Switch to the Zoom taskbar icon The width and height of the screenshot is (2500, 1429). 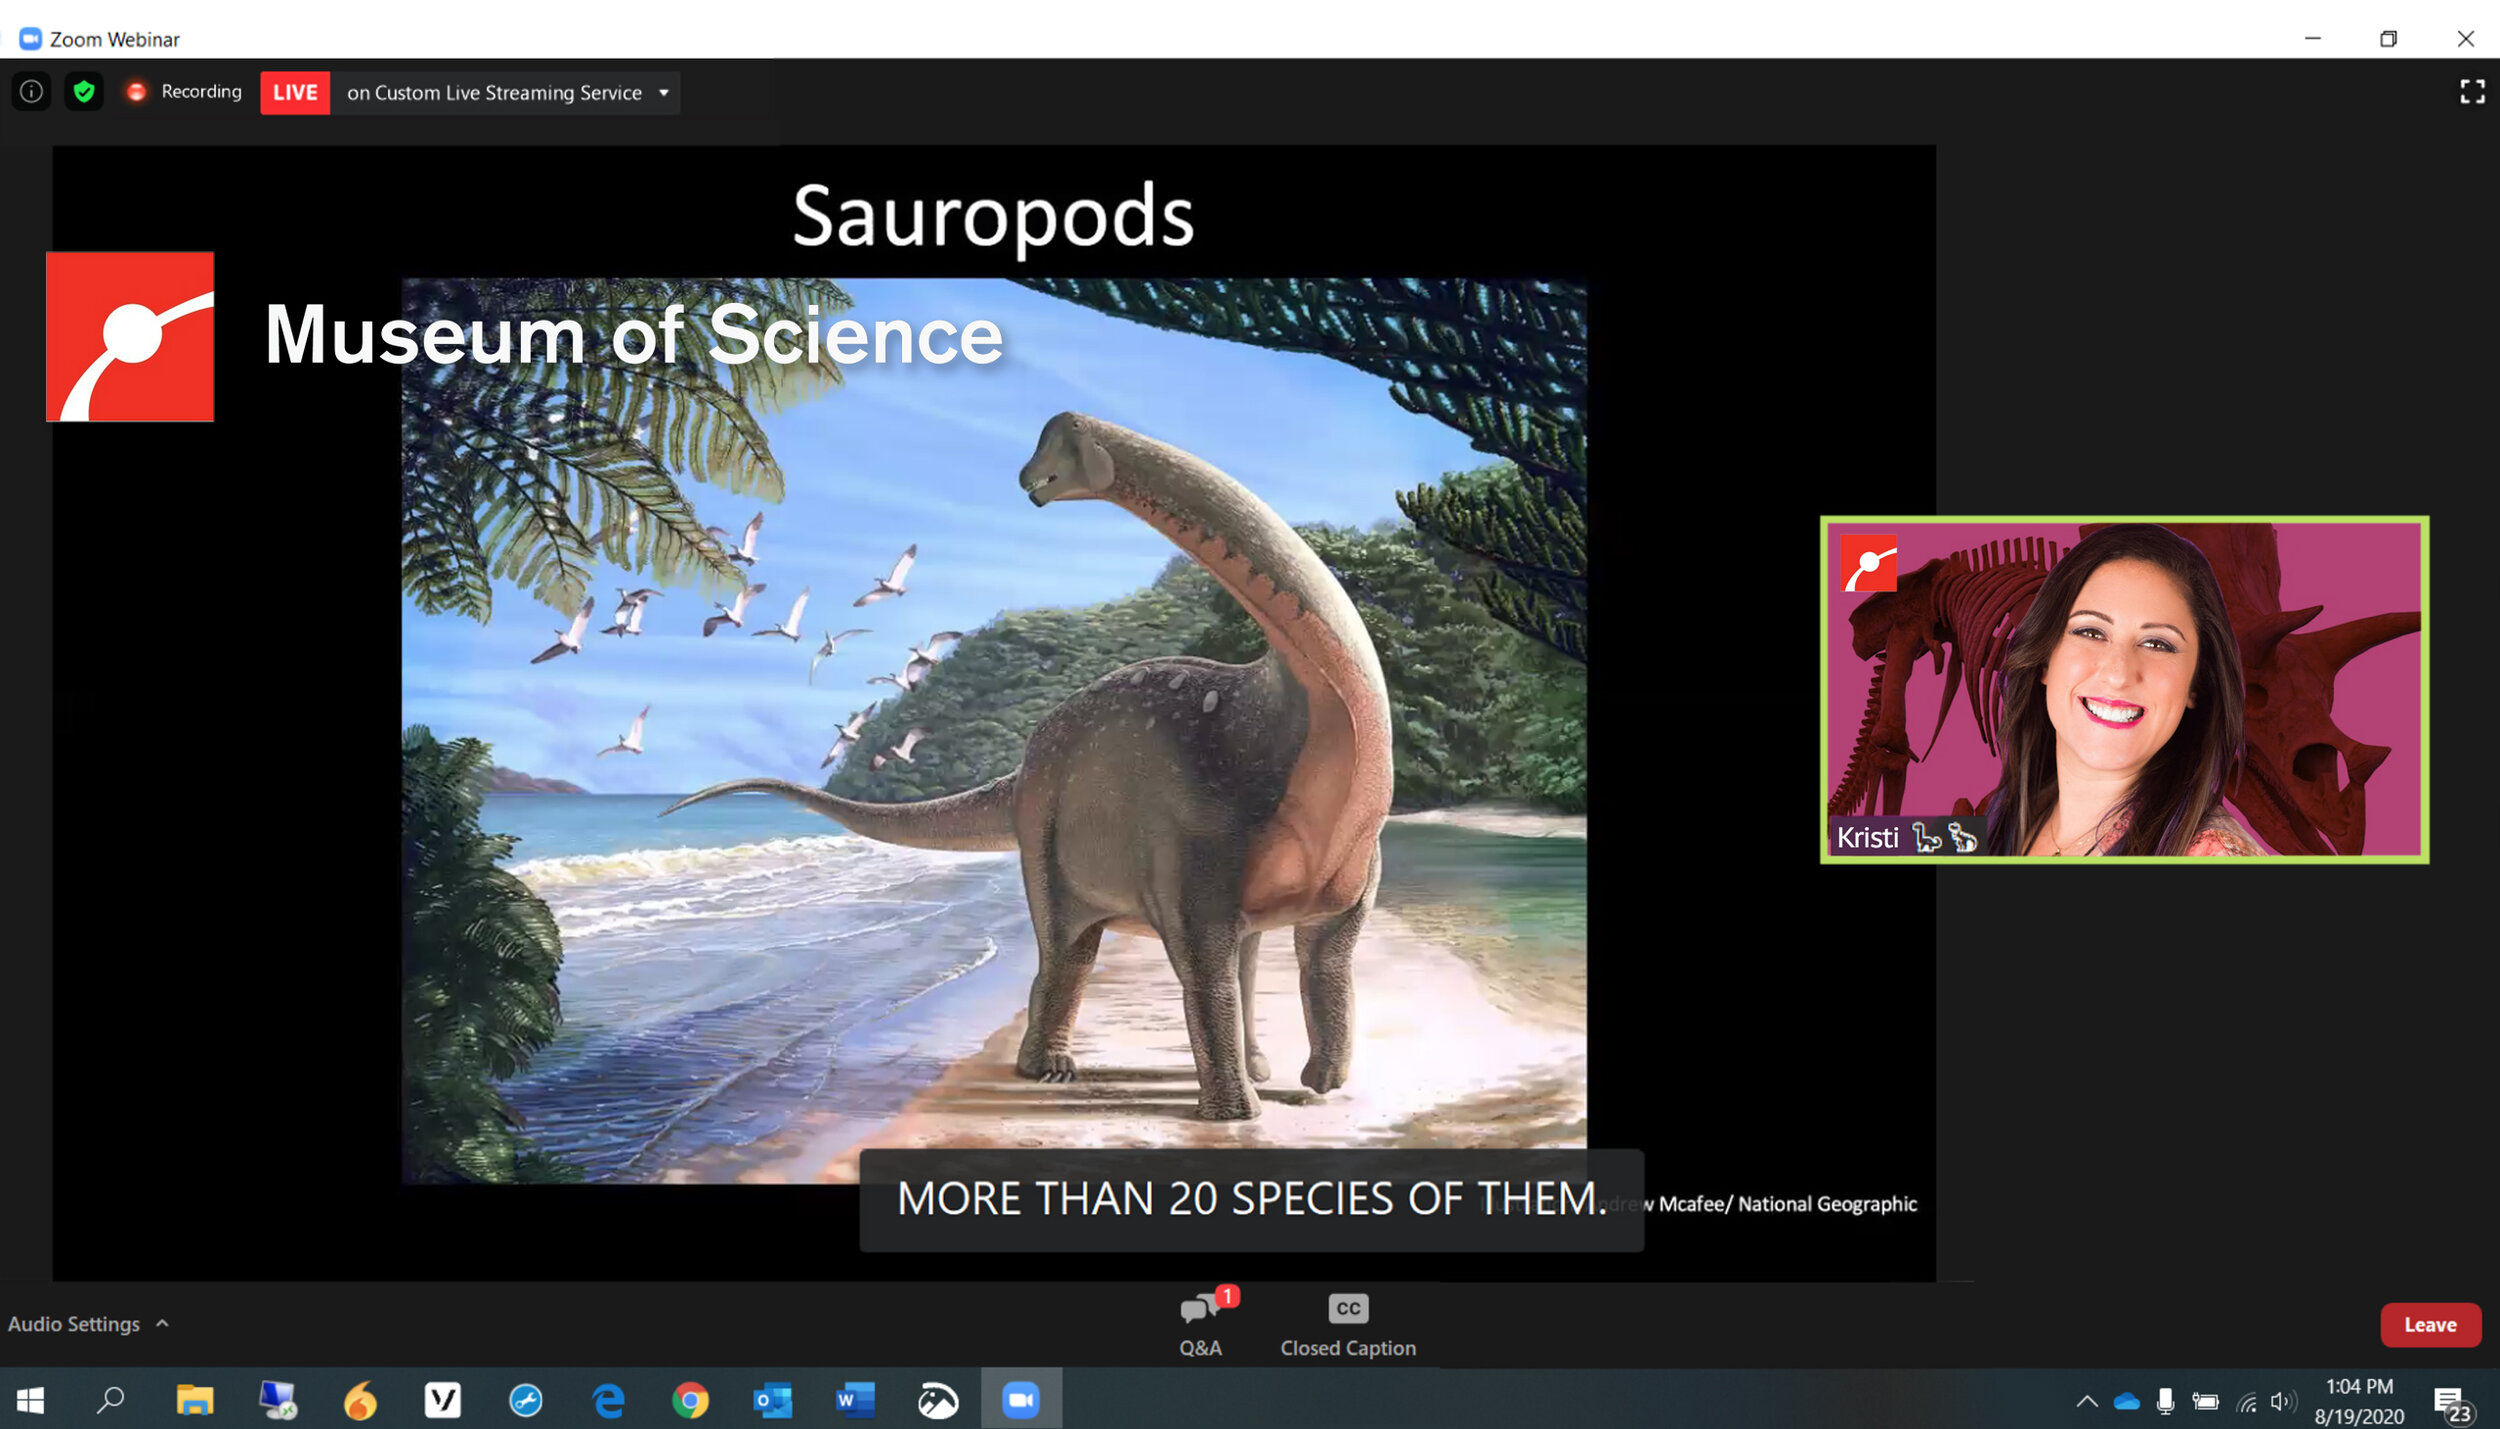click(x=1021, y=1400)
